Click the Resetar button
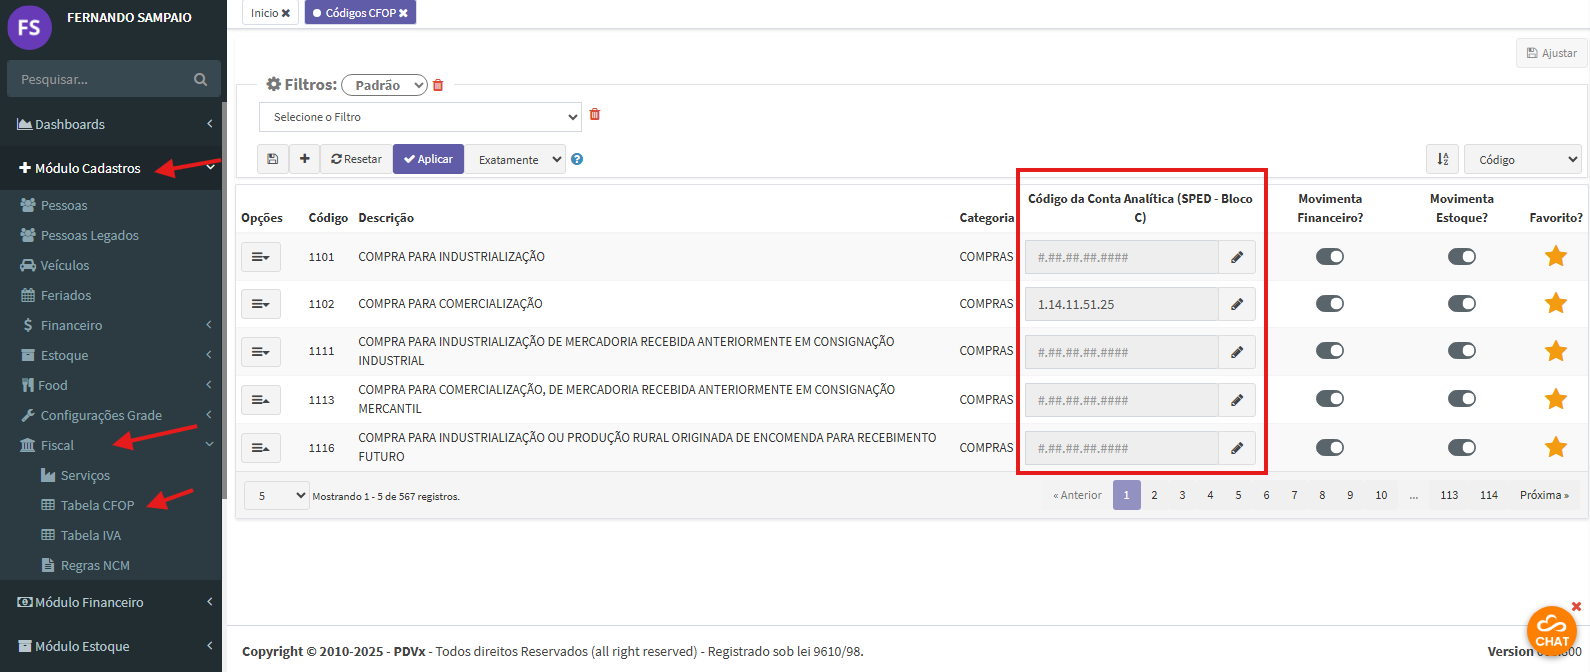This screenshot has height=672, width=1590. click(356, 159)
